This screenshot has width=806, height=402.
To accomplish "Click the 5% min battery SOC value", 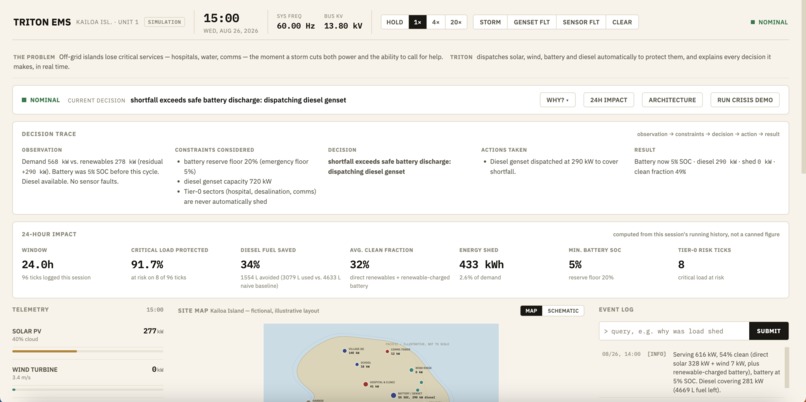I will 575,265.
